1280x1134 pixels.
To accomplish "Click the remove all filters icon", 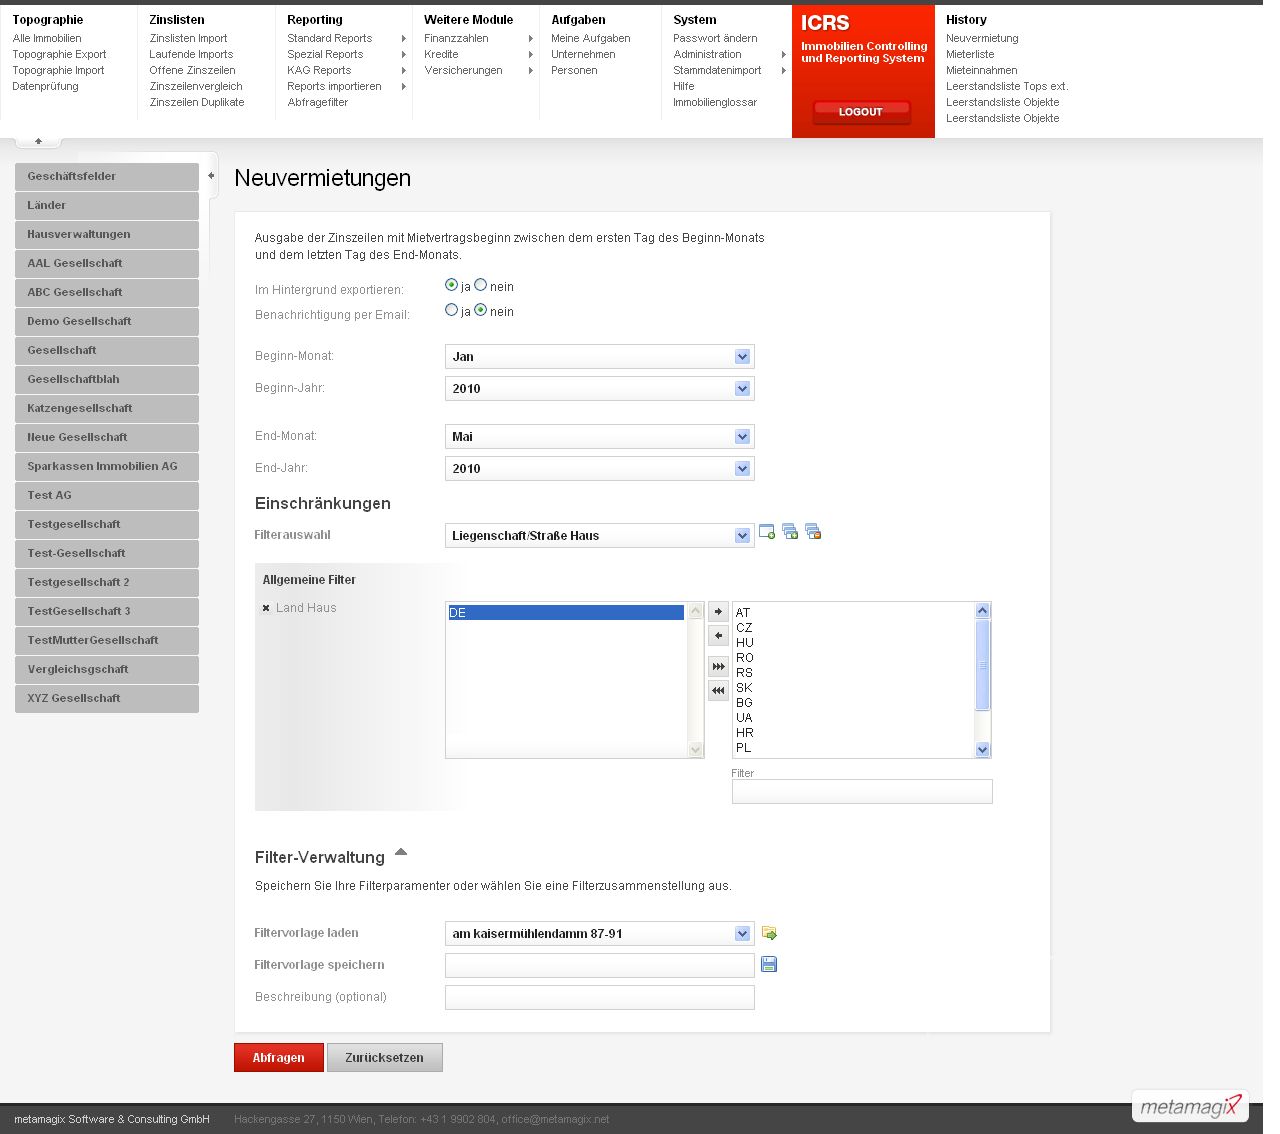I will tap(813, 532).
